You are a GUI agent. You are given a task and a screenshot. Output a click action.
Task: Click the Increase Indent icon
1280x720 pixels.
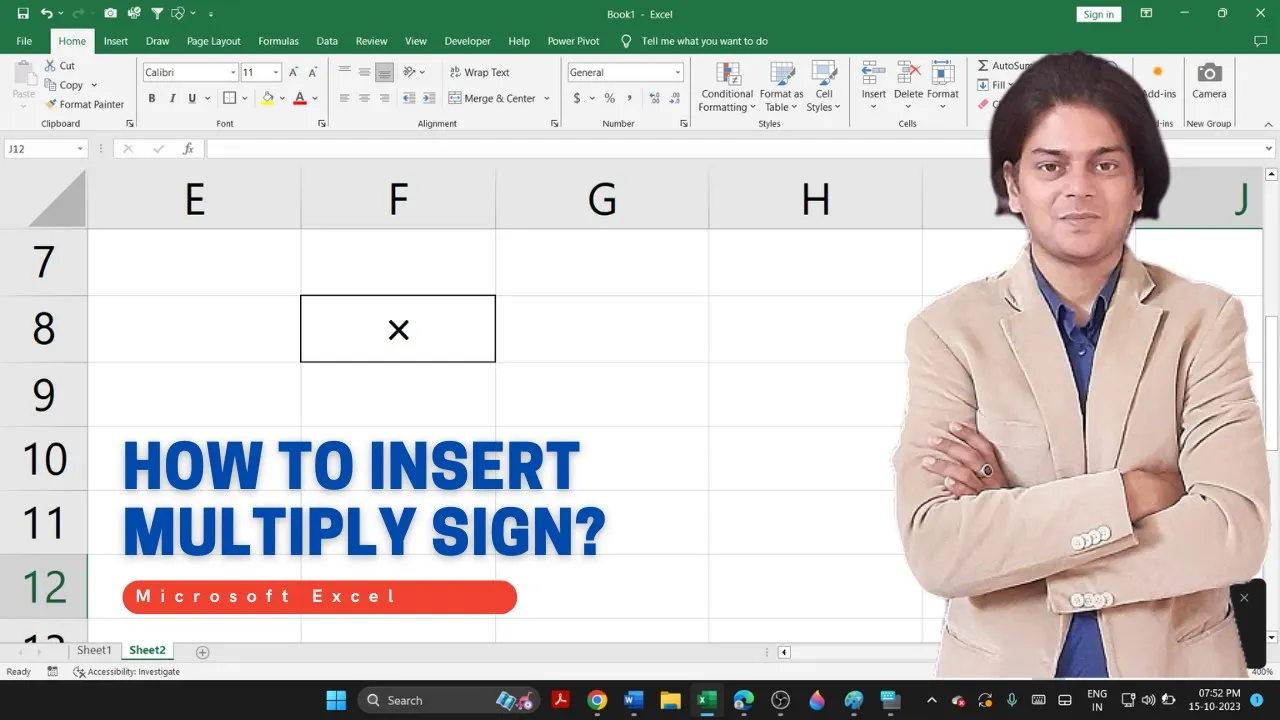point(429,98)
